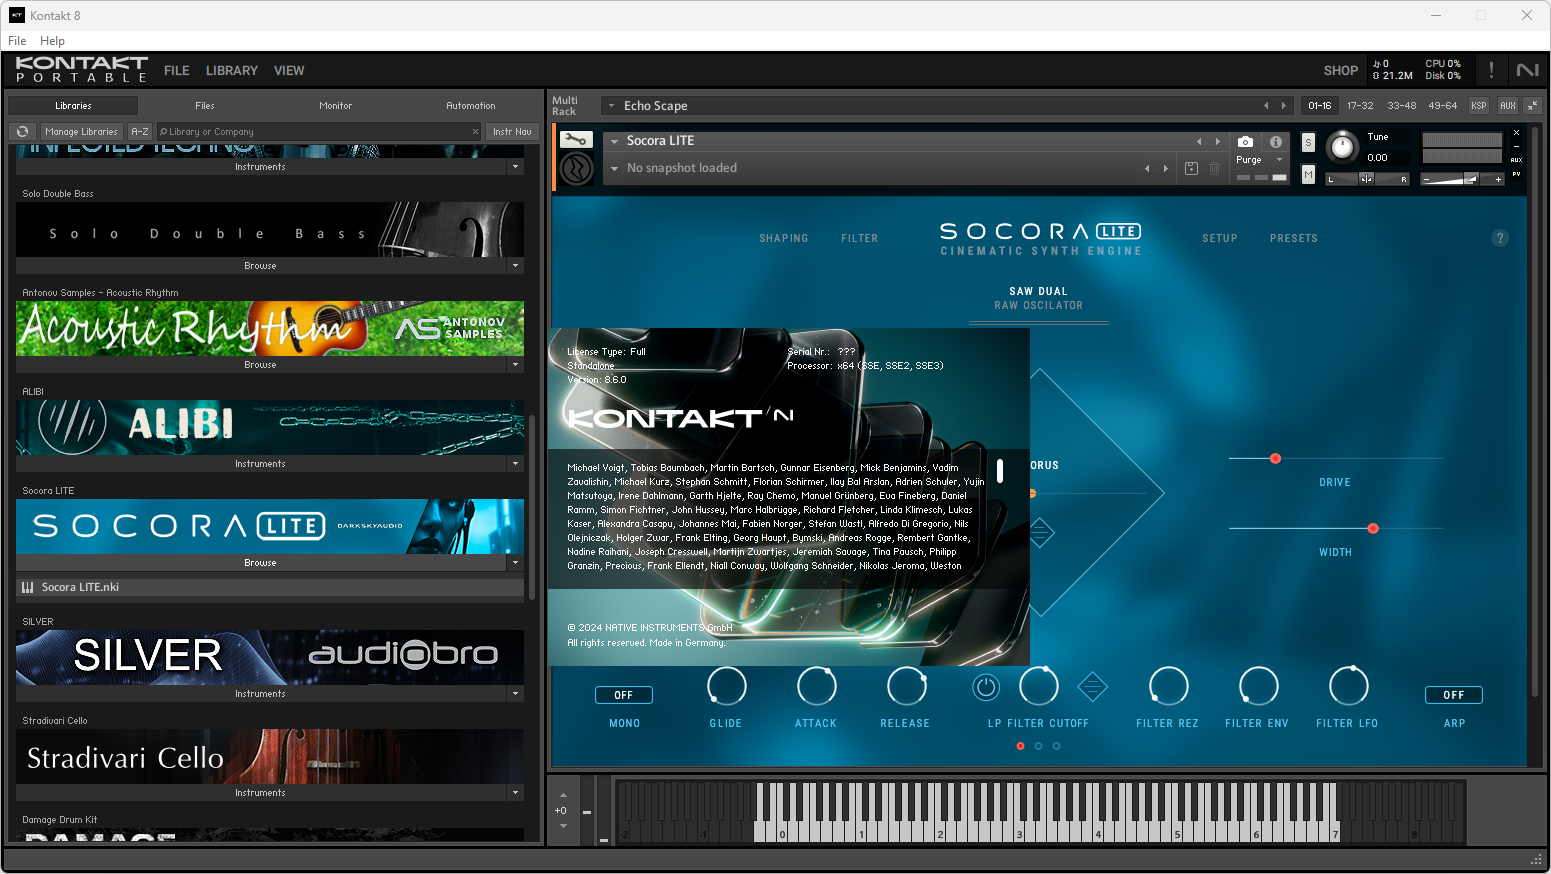Toggle the A-Z sort button
1551x874 pixels.
pyautogui.click(x=140, y=132)
